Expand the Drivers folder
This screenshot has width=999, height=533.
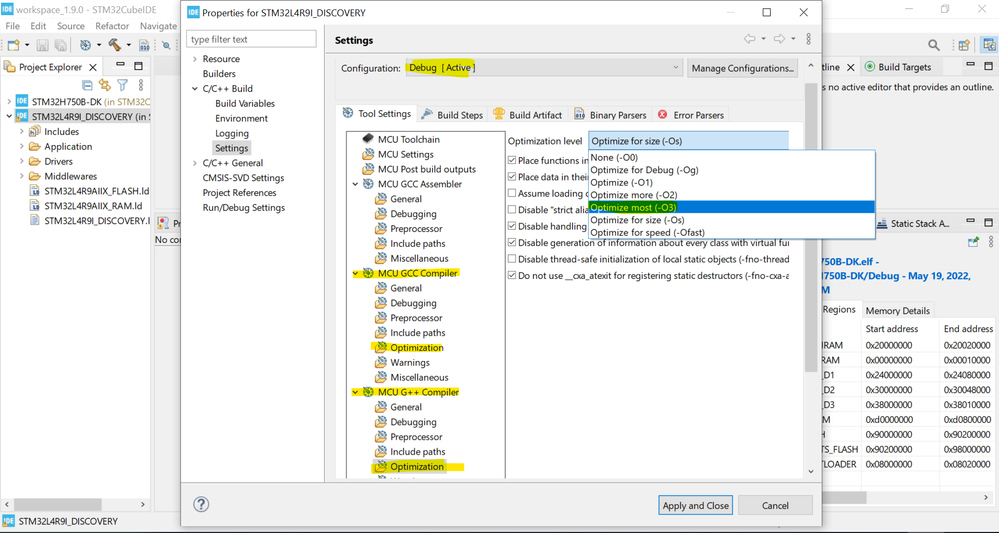click(22, 161)
